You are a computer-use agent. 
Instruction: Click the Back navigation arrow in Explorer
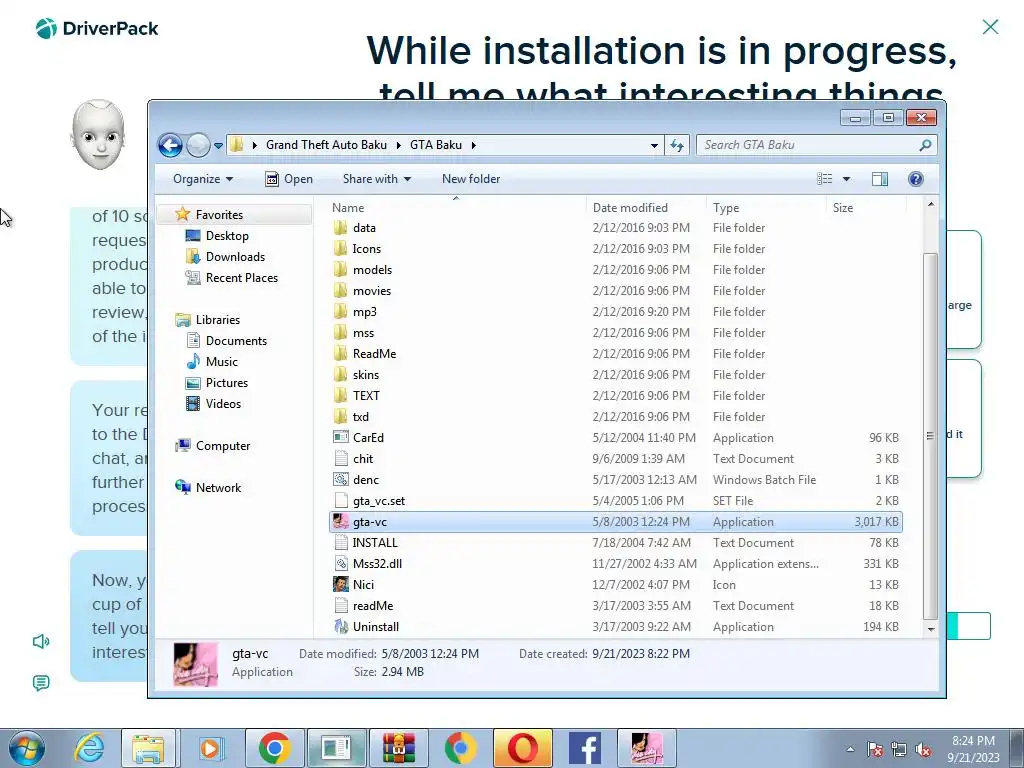click(170, 145)
